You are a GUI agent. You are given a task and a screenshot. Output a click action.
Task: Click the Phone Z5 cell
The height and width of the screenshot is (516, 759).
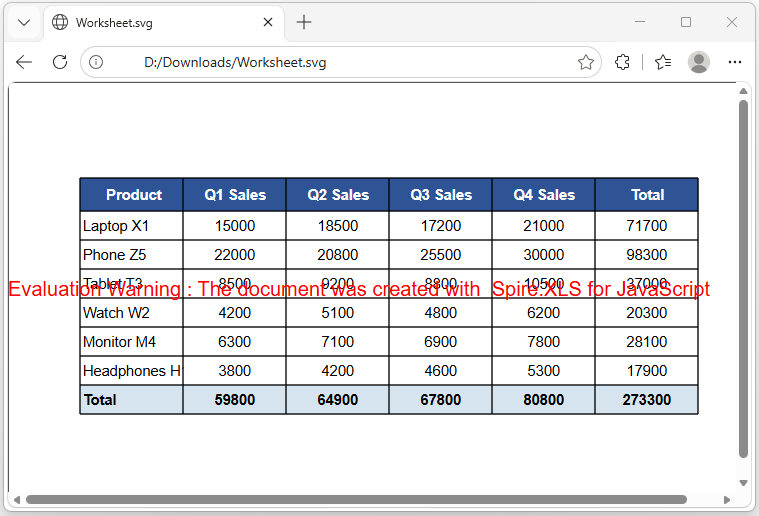(x=132, y=255)
